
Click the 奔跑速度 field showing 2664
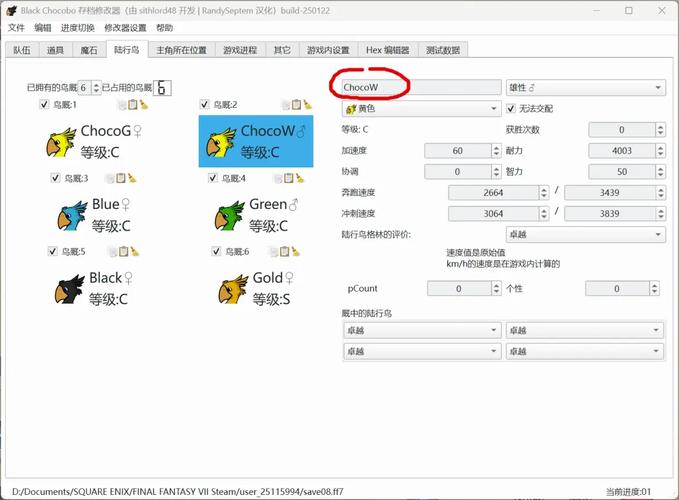point(494,193)
